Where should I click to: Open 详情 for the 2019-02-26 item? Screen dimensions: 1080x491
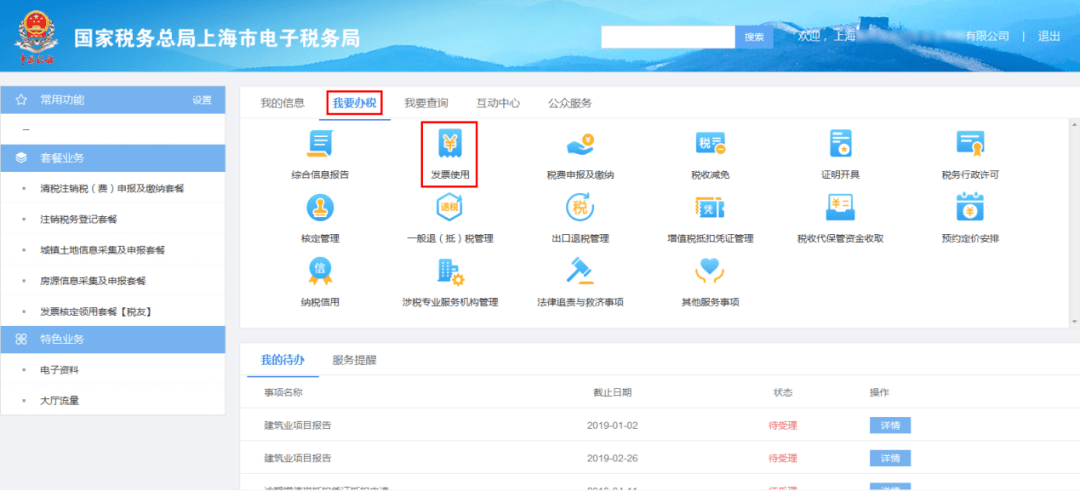click(x=890, y=458)
